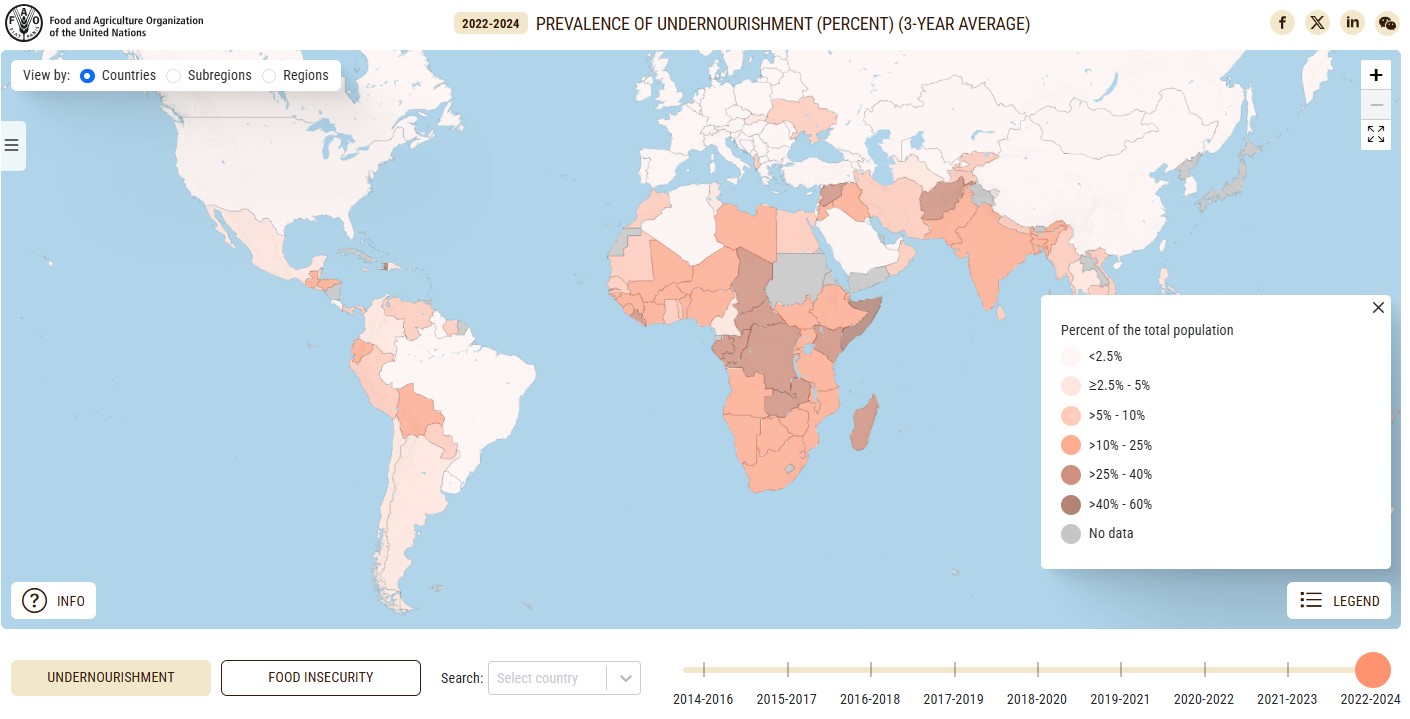Open the INFO panel

(53, 600)
